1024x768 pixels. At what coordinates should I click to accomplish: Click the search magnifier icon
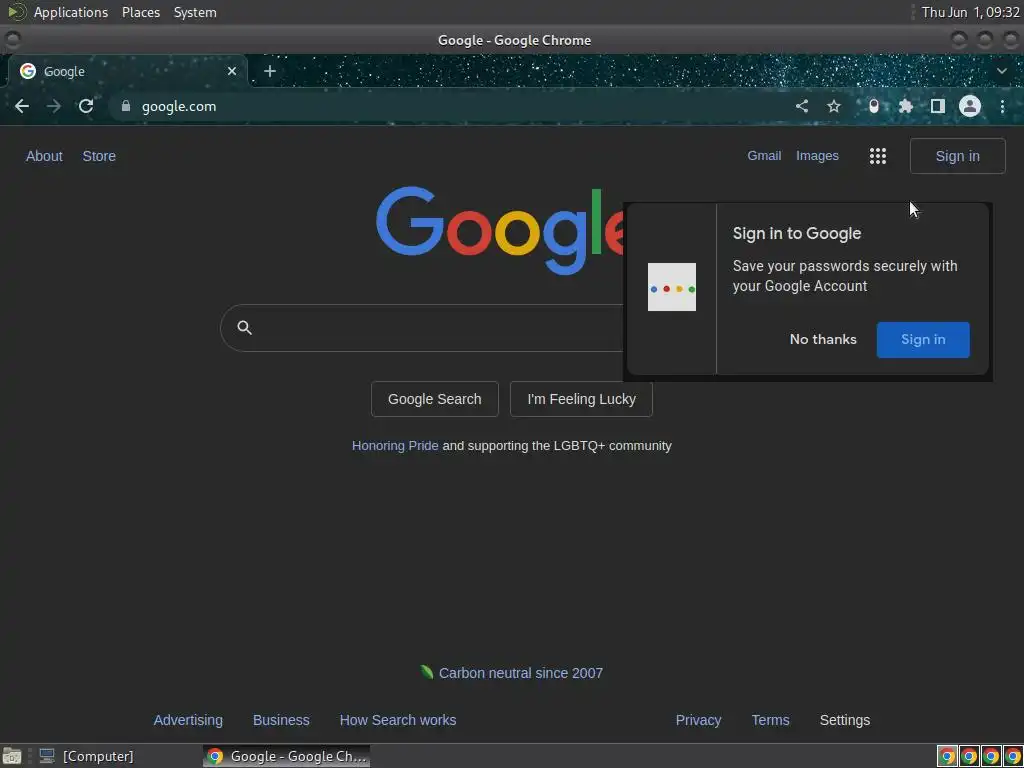pyautogui.click(x=244, y=327)
